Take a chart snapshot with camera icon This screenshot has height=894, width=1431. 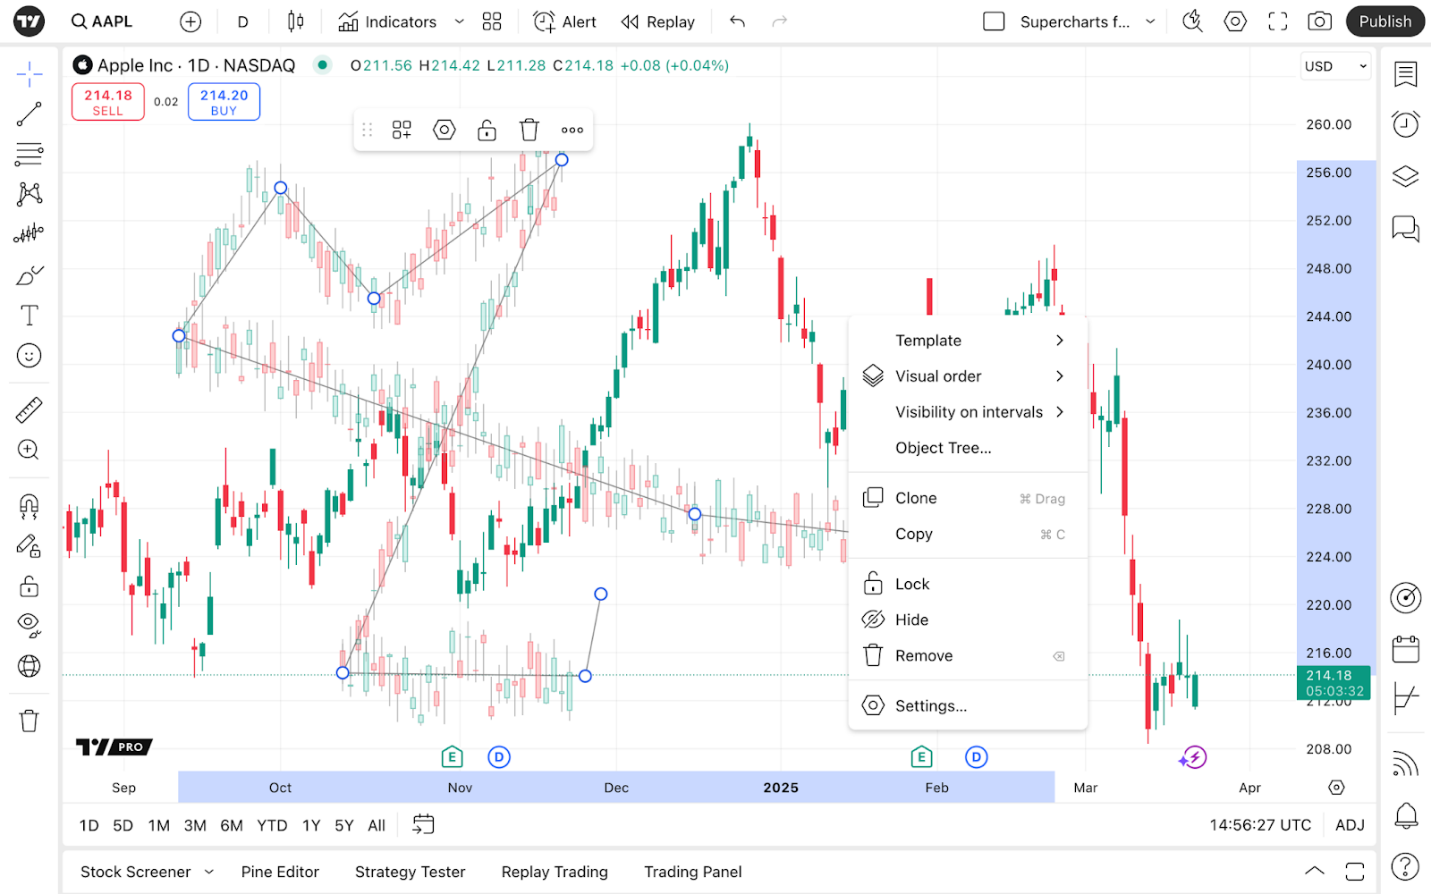(x=1320, y=21)
